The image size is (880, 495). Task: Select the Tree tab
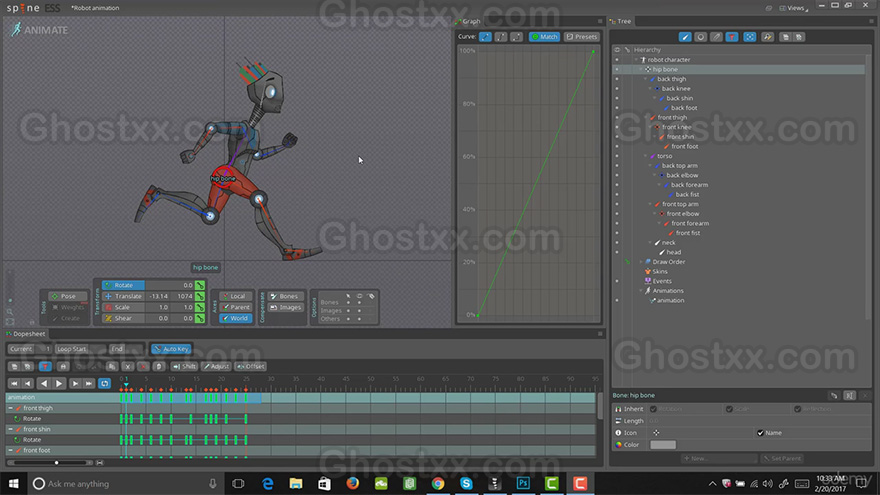pos(621,21)
